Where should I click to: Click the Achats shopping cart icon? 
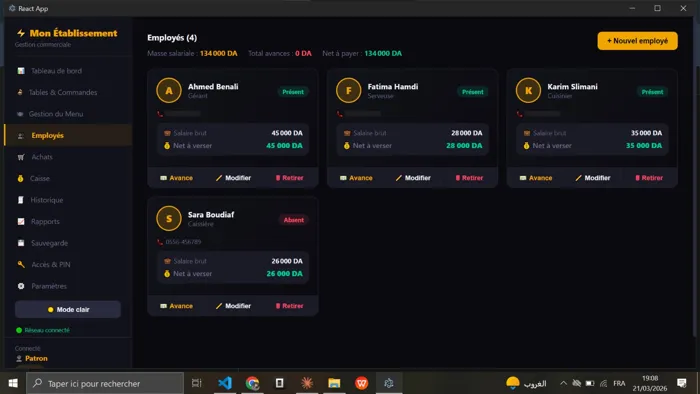click(21, 157)
